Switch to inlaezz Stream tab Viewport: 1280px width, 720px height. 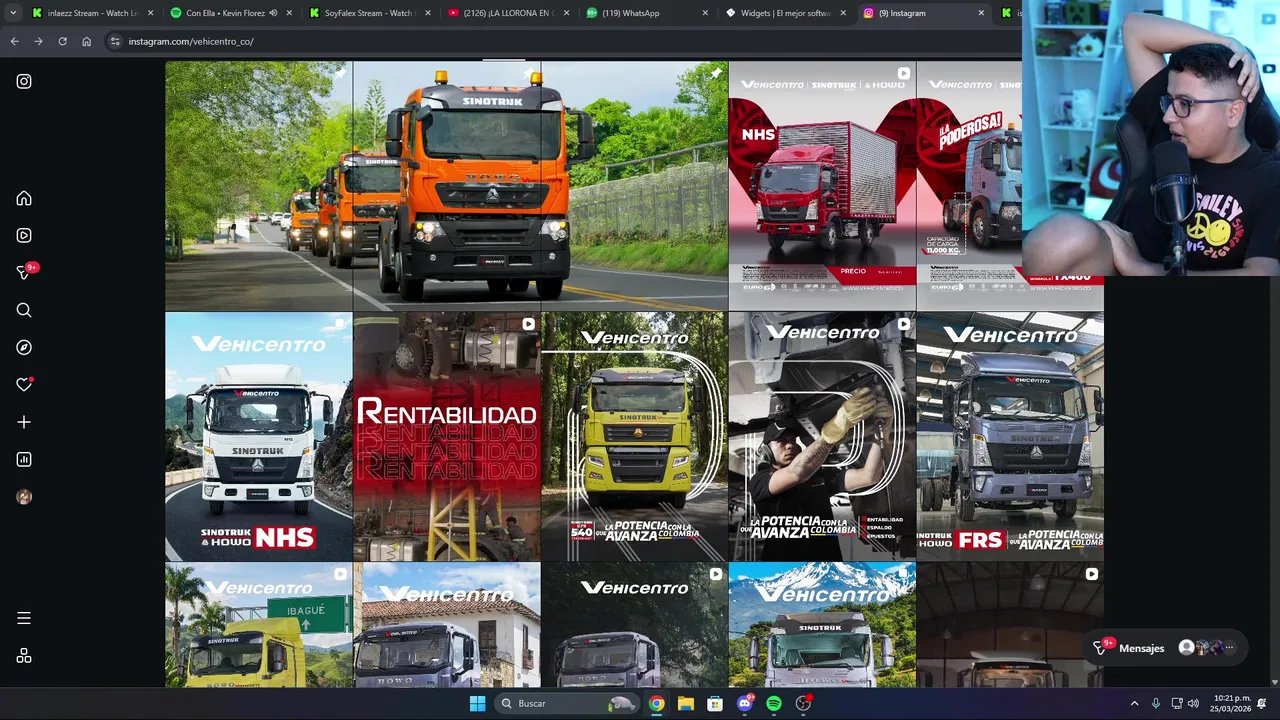click(x=92, y=13)
